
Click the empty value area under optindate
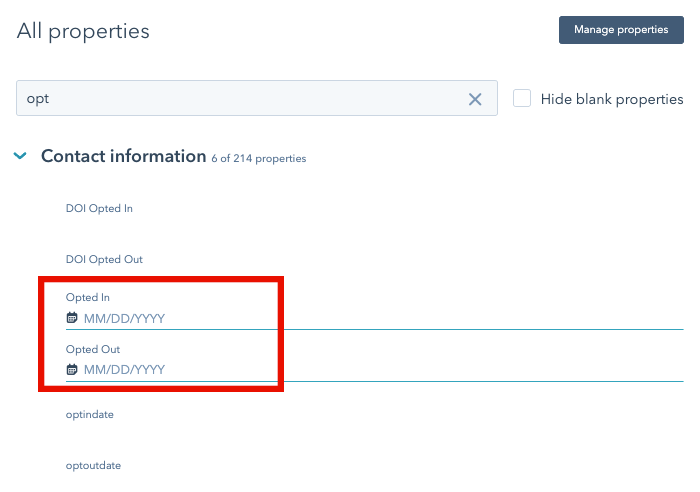pos(375,435)
